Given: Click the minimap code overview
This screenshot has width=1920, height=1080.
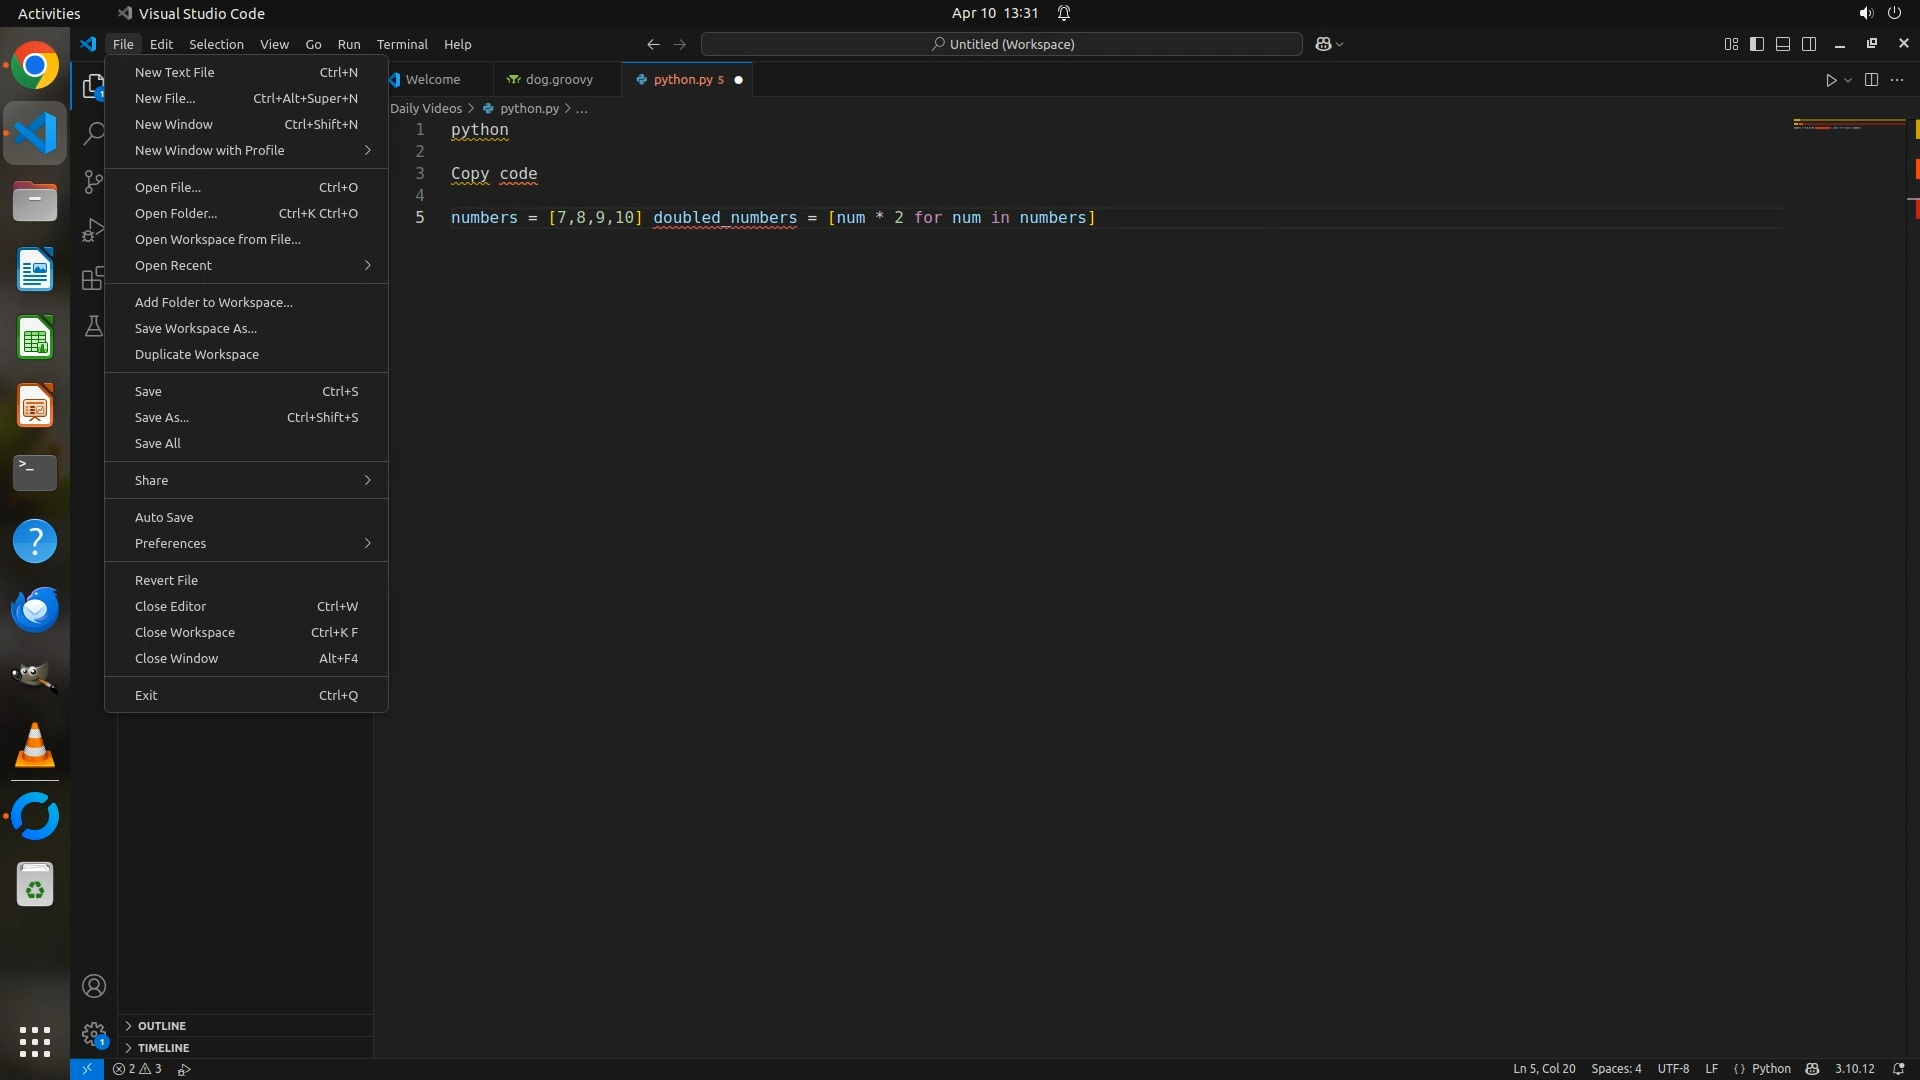Looking at the screenshot, I should (1848, 125).
